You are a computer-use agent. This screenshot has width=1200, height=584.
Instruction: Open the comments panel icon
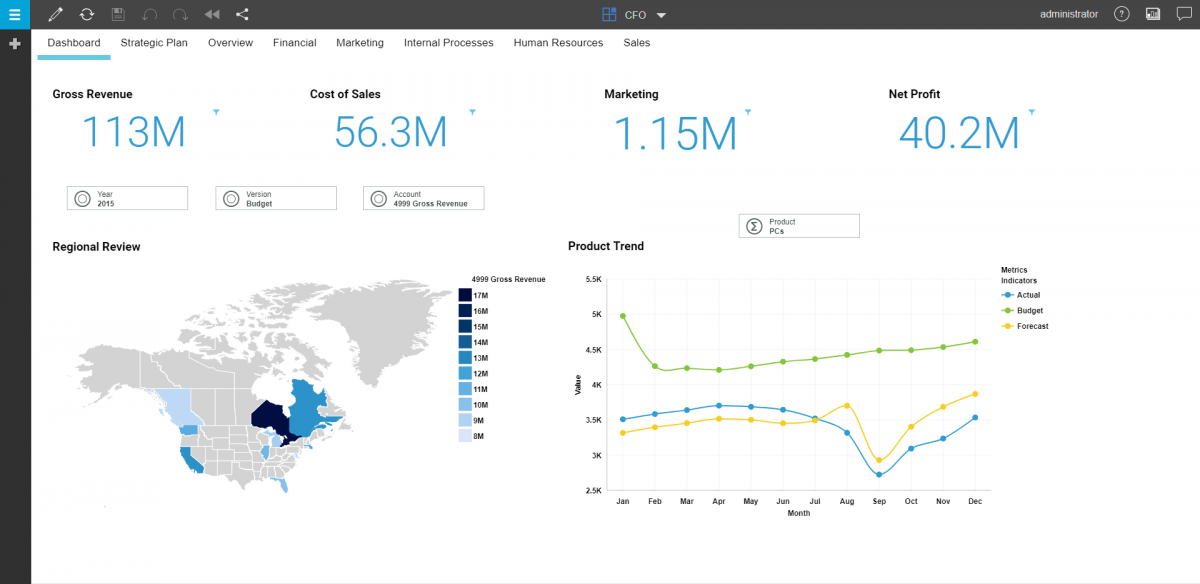[x=1186, y=14]
